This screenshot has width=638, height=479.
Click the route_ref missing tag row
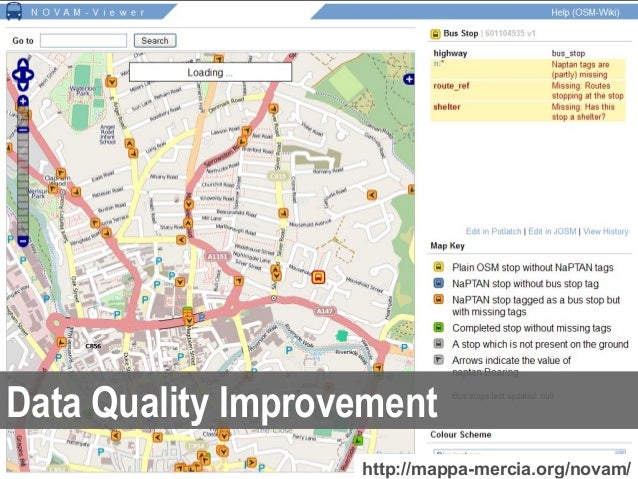(x=528, y=91)
